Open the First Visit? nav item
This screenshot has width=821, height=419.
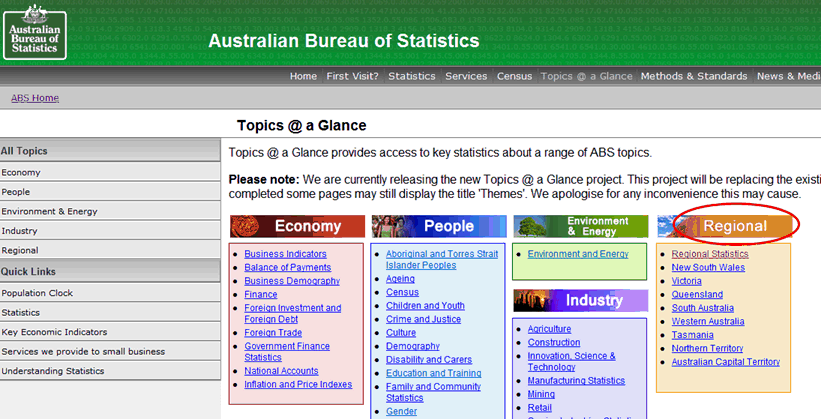352,76
